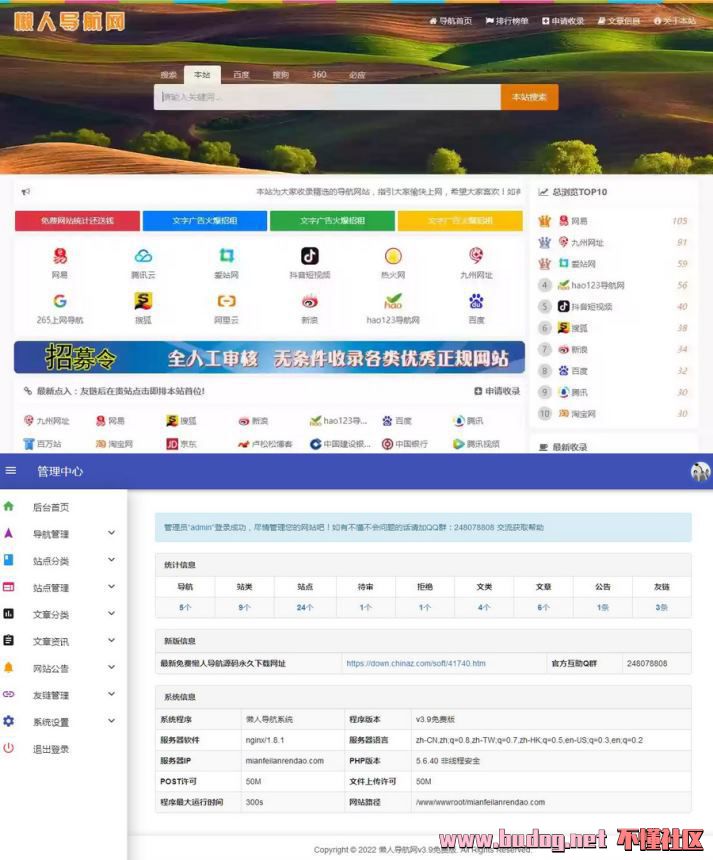The image size is (713, 860).
Task: Open hao123导航网 in TOP10 list
Action: pyautogui.click(x=591, y=285)
